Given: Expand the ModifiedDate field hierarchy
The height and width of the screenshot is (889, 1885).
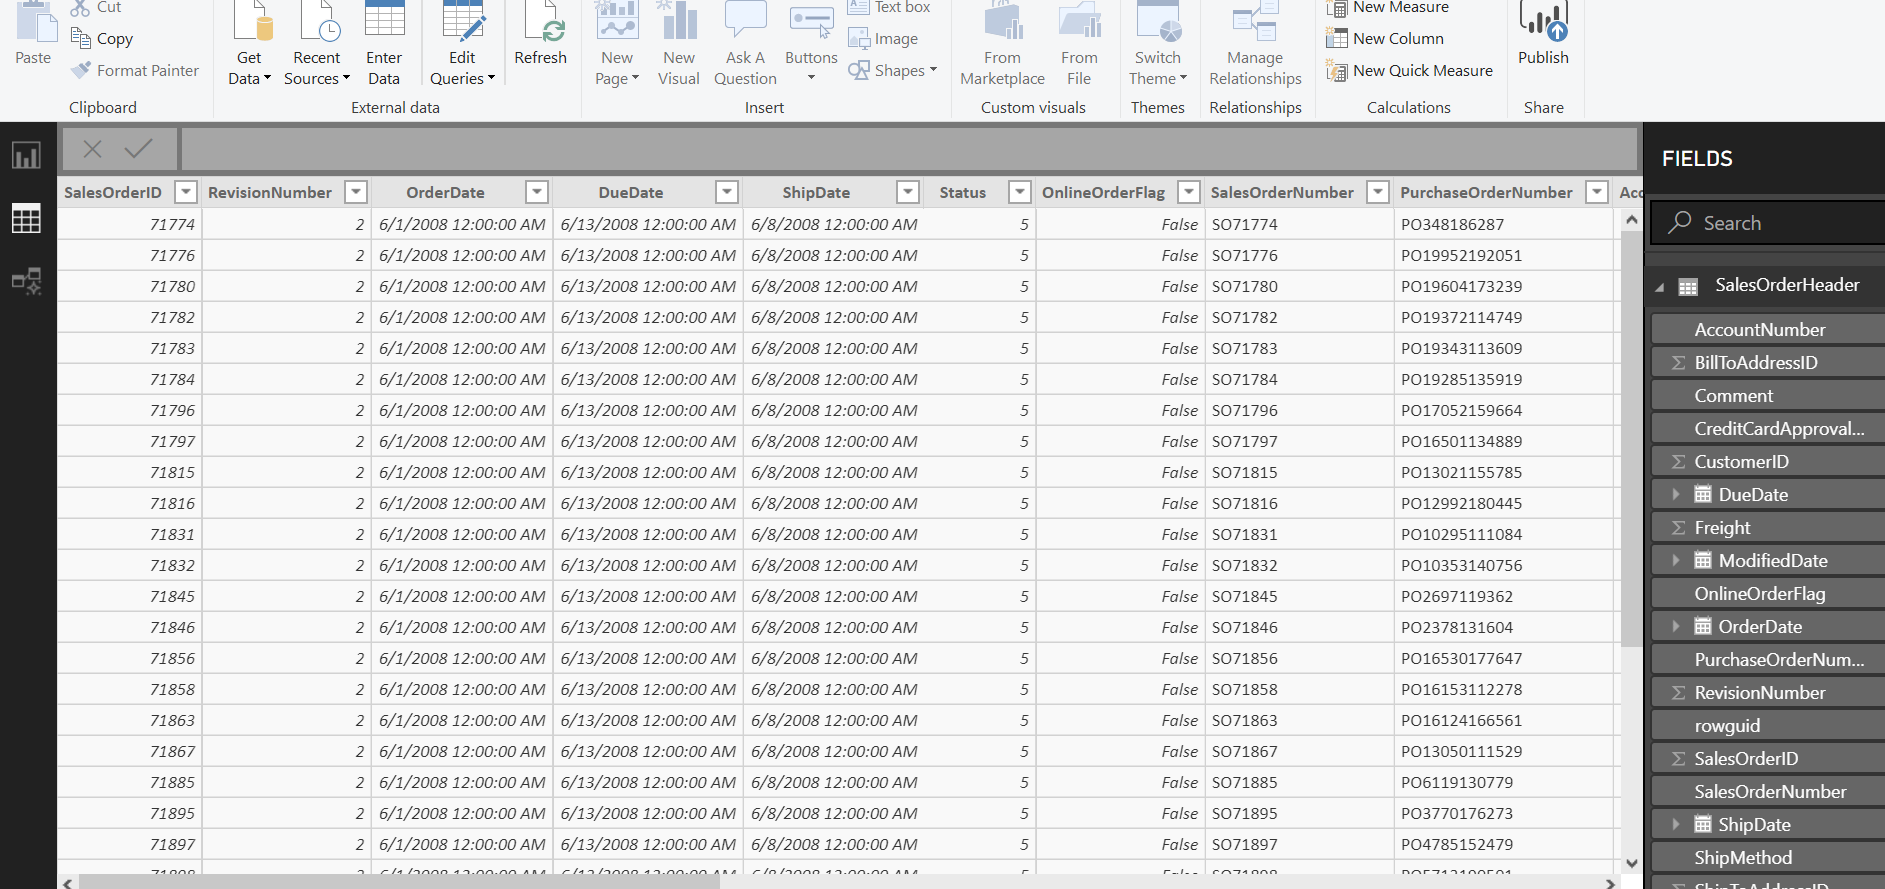Looking at the screenshot, I should [x=1675, y=560].
